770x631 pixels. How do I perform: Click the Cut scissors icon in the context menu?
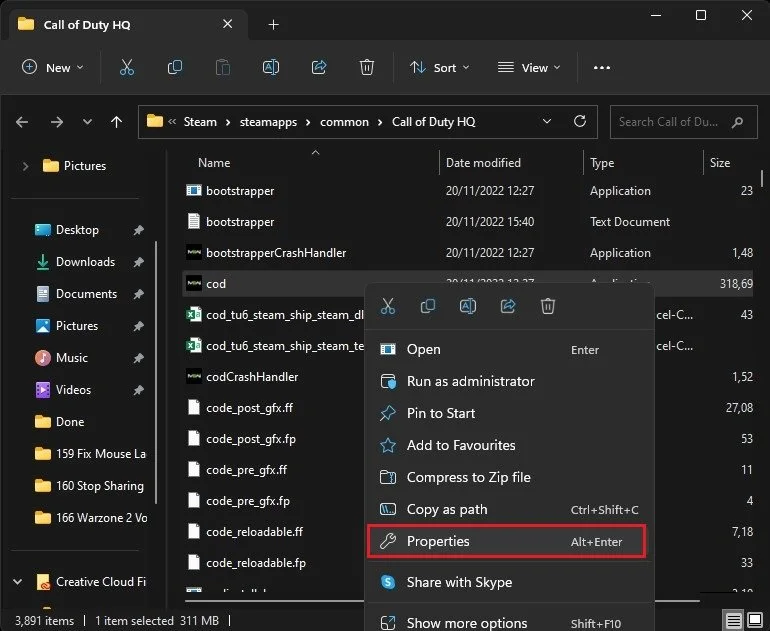tap(388, 306)
